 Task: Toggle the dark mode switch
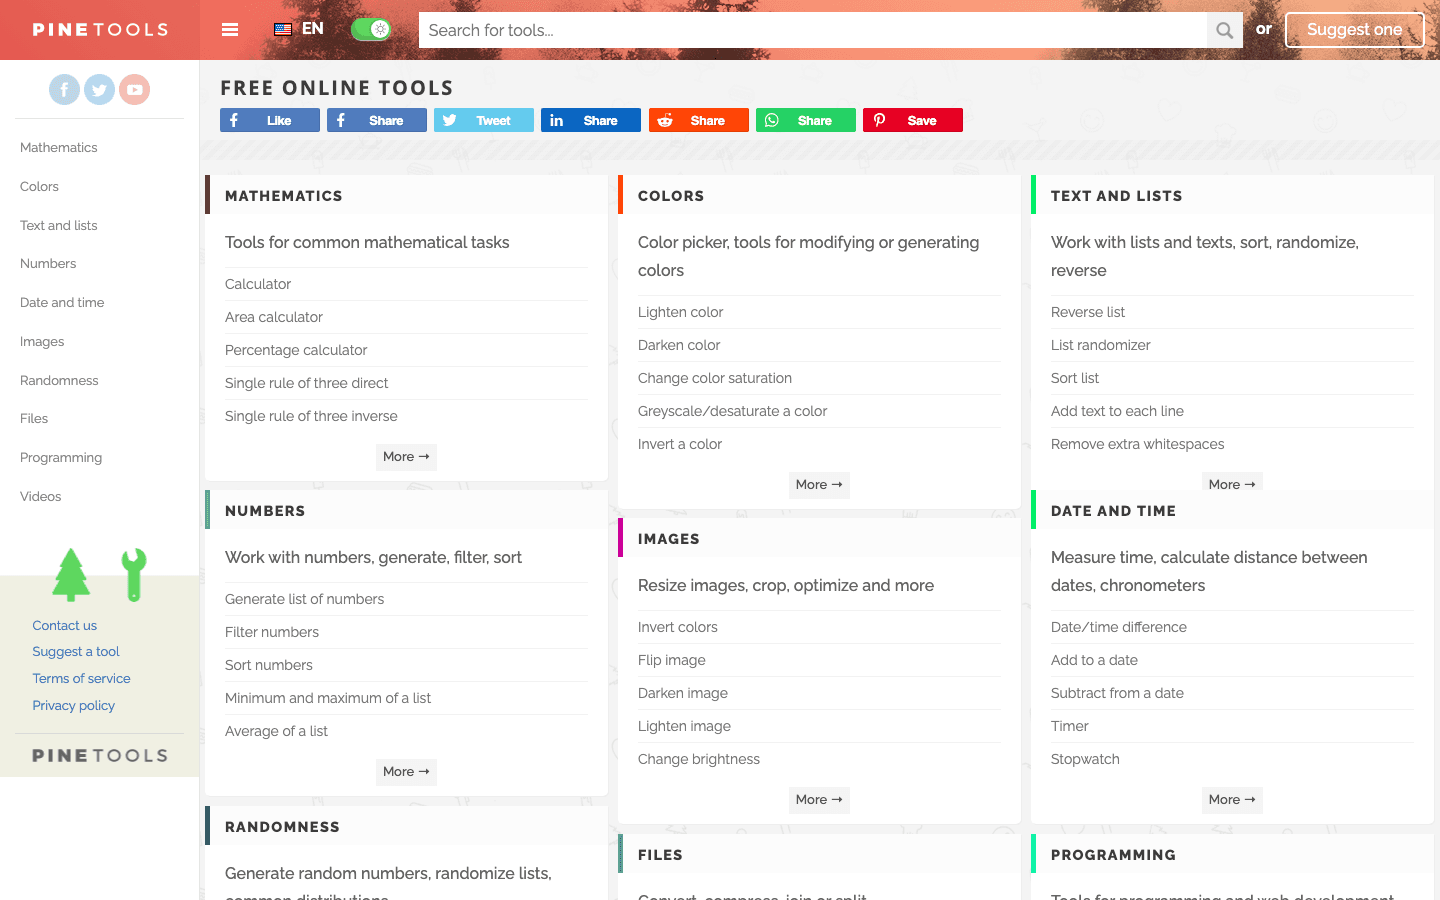click(x=371, y=29)
